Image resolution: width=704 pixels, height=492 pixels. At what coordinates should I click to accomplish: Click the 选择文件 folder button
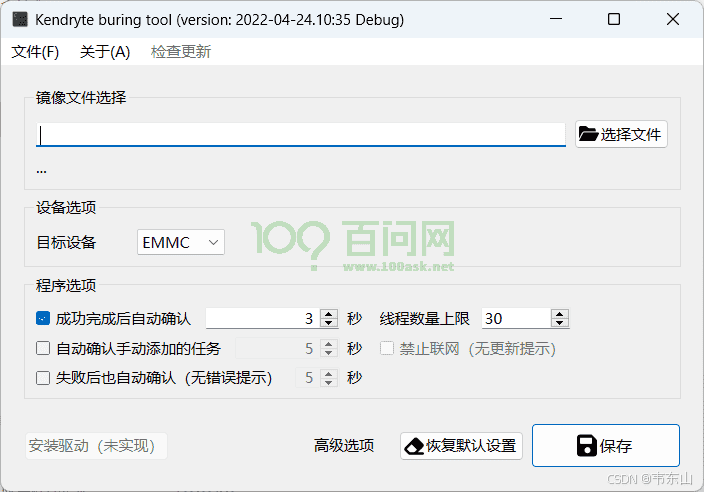621,134
